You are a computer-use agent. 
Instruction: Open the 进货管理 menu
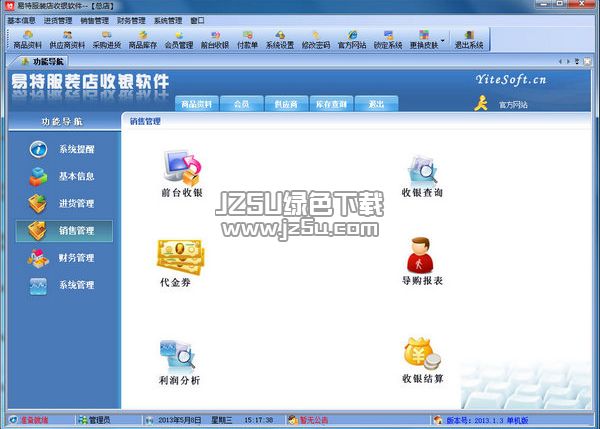pyautogui.click(x=58, y=21)
